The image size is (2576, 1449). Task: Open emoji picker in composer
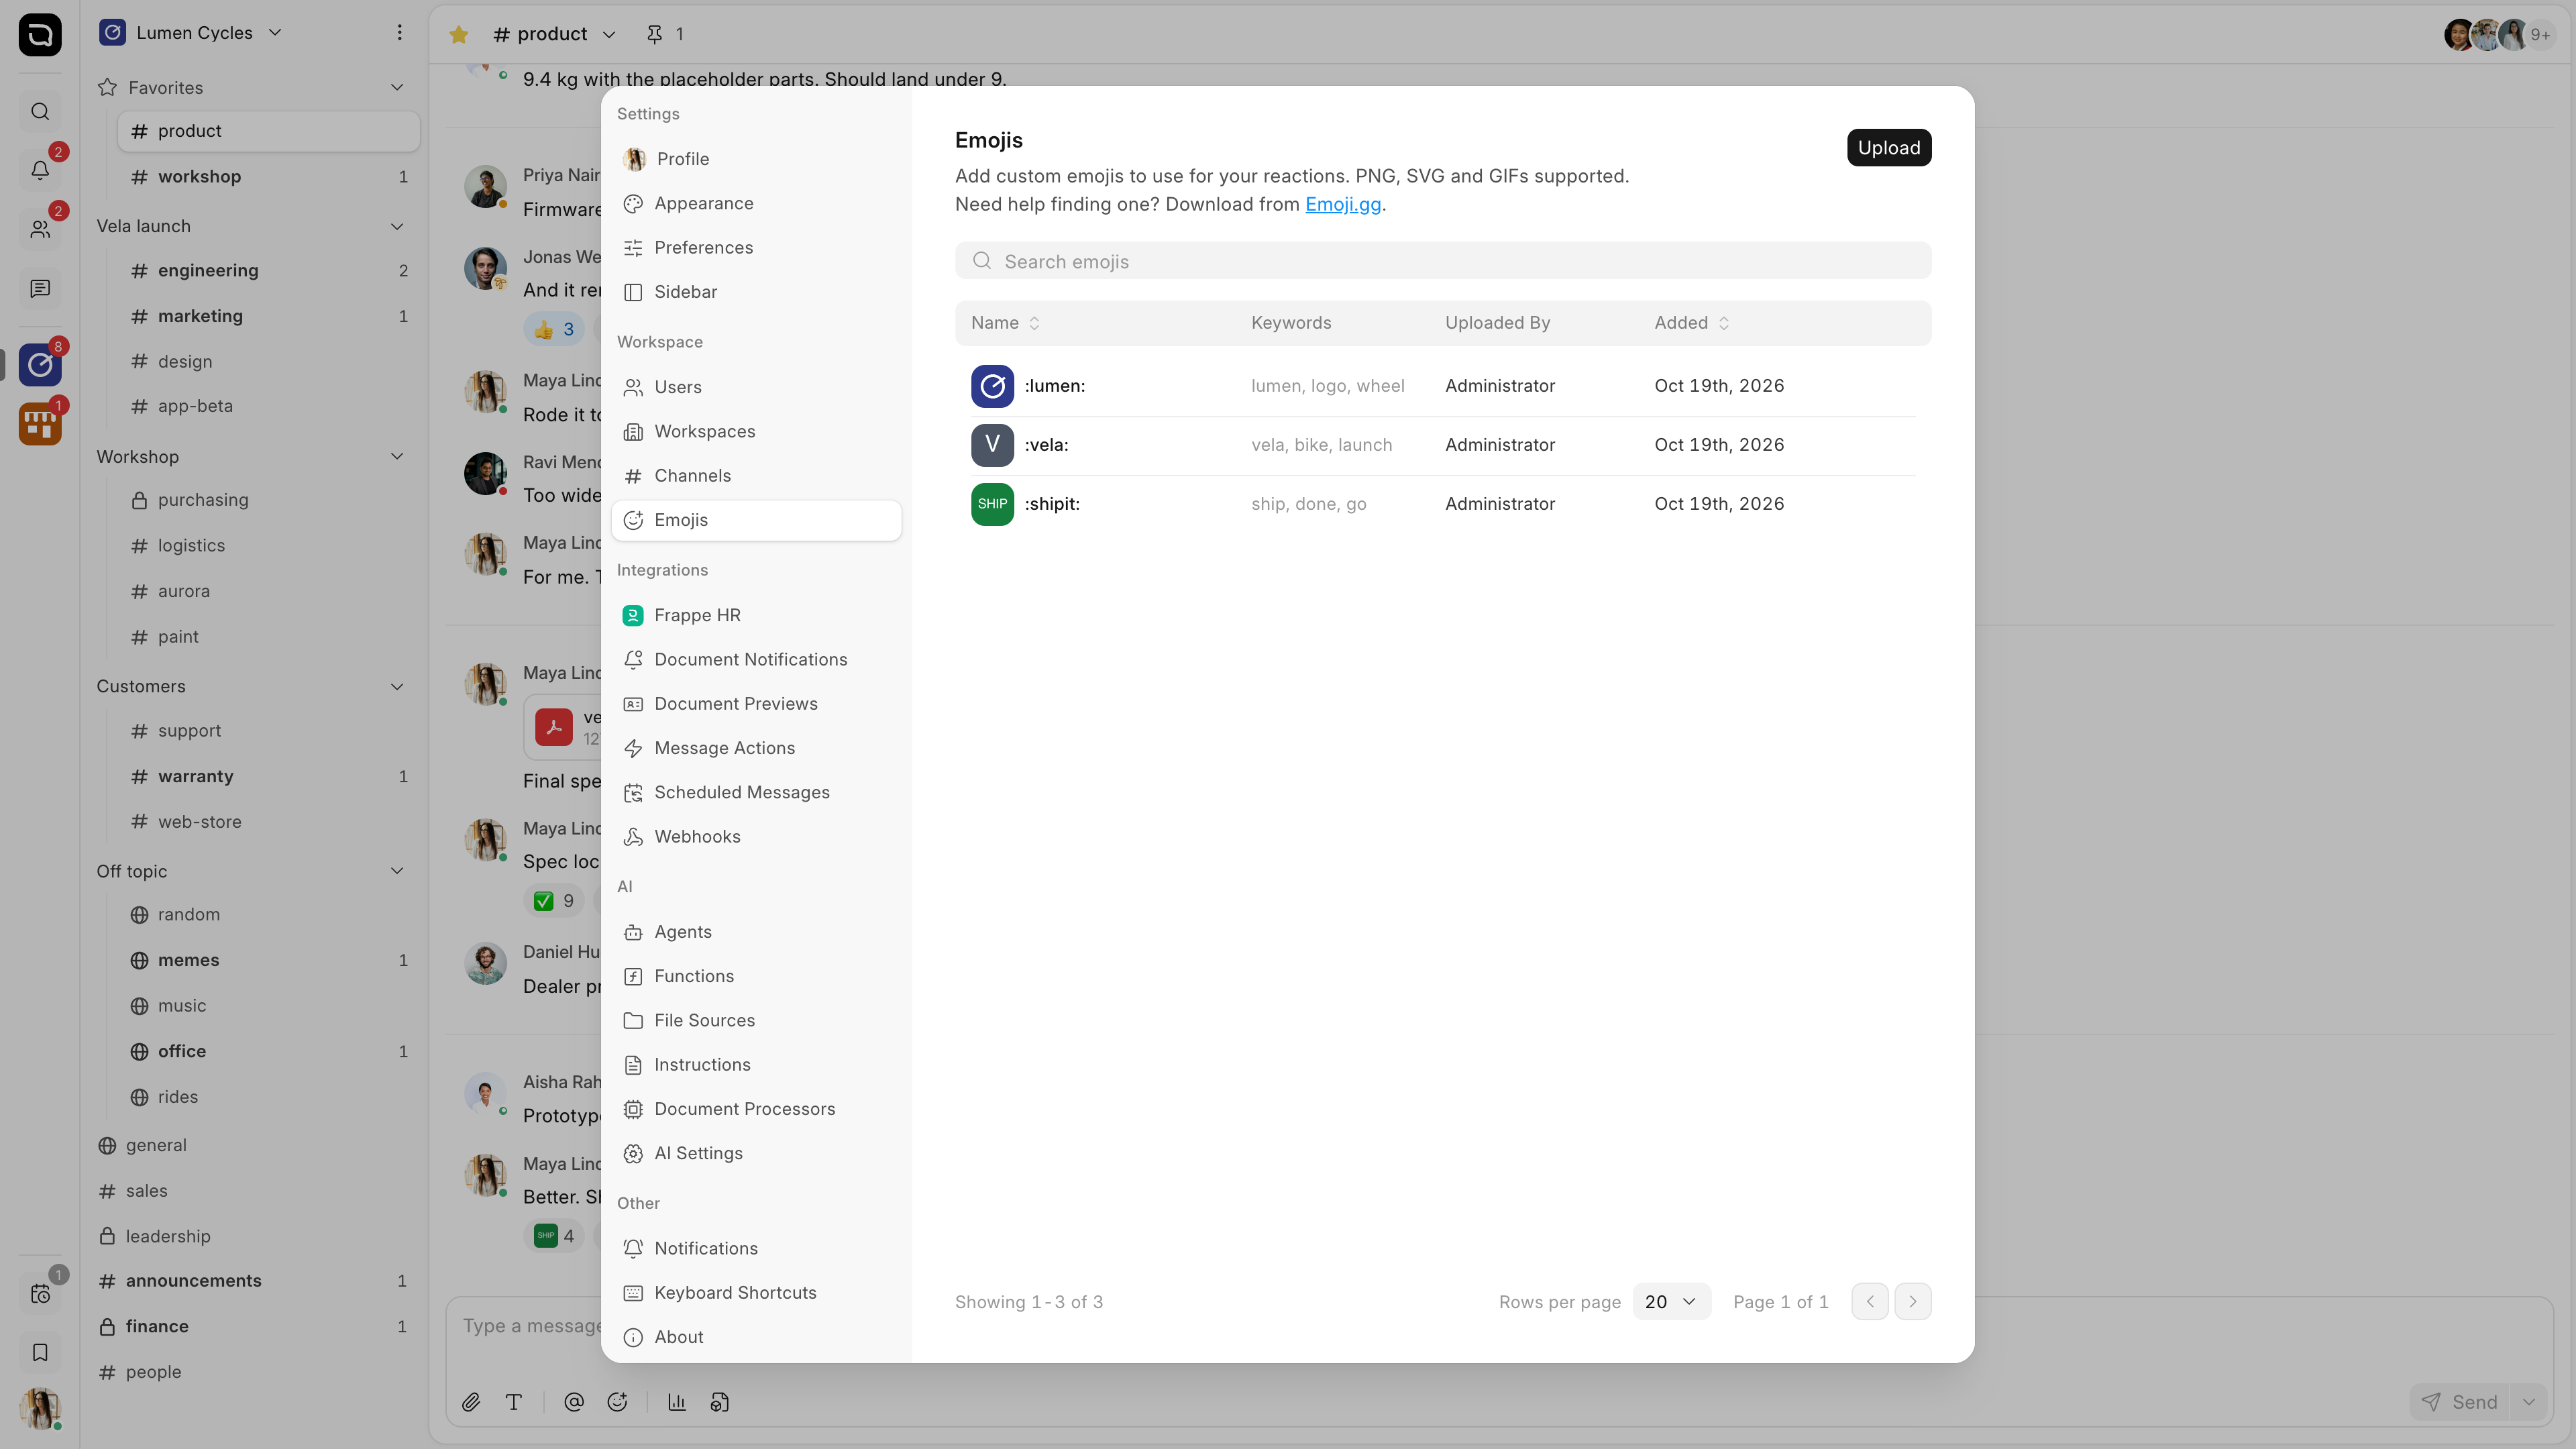pyautogui.click(x=617, y=1402)
